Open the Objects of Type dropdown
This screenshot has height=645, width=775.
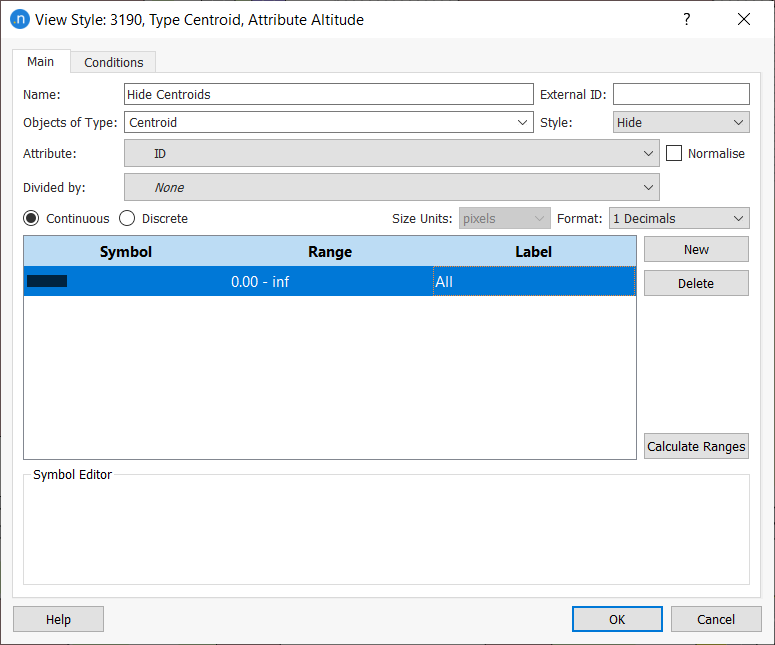click(328, 123)
